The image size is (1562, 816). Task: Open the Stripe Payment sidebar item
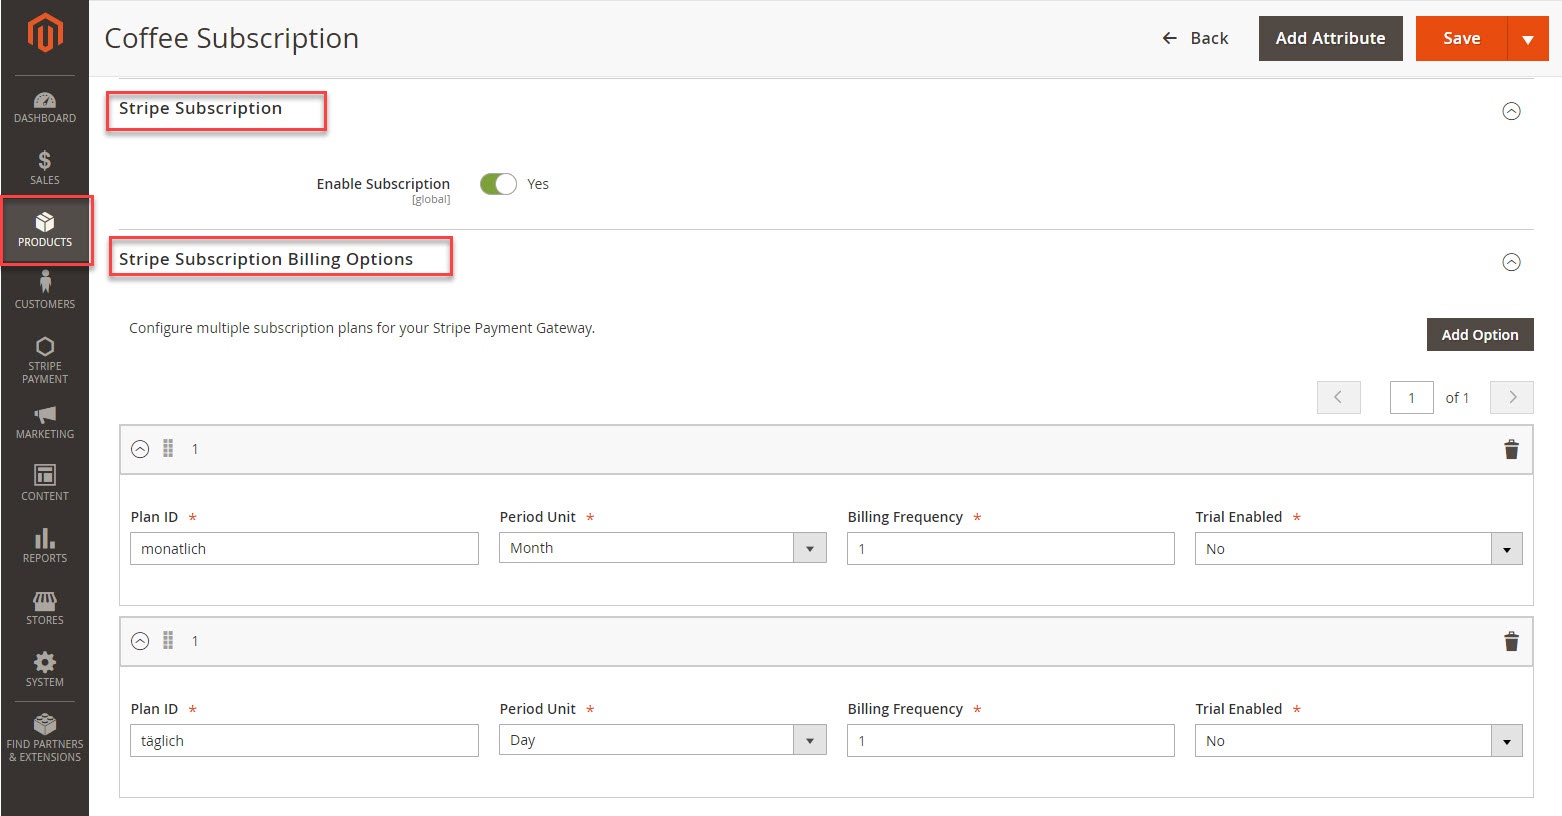click(45, 360)
